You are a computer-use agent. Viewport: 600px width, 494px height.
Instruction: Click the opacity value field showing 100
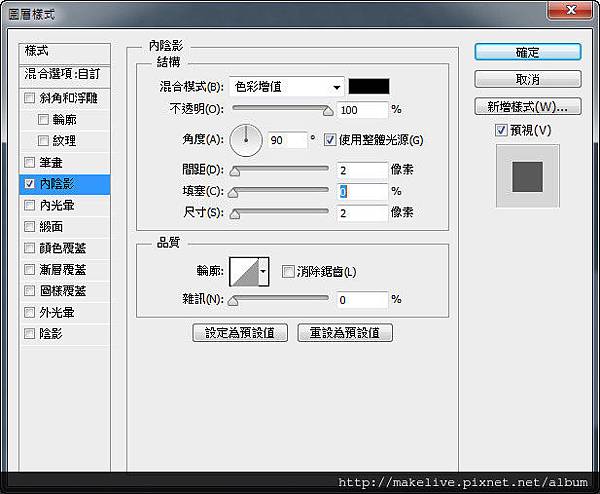pyautogui.click(x=362, y=110)
